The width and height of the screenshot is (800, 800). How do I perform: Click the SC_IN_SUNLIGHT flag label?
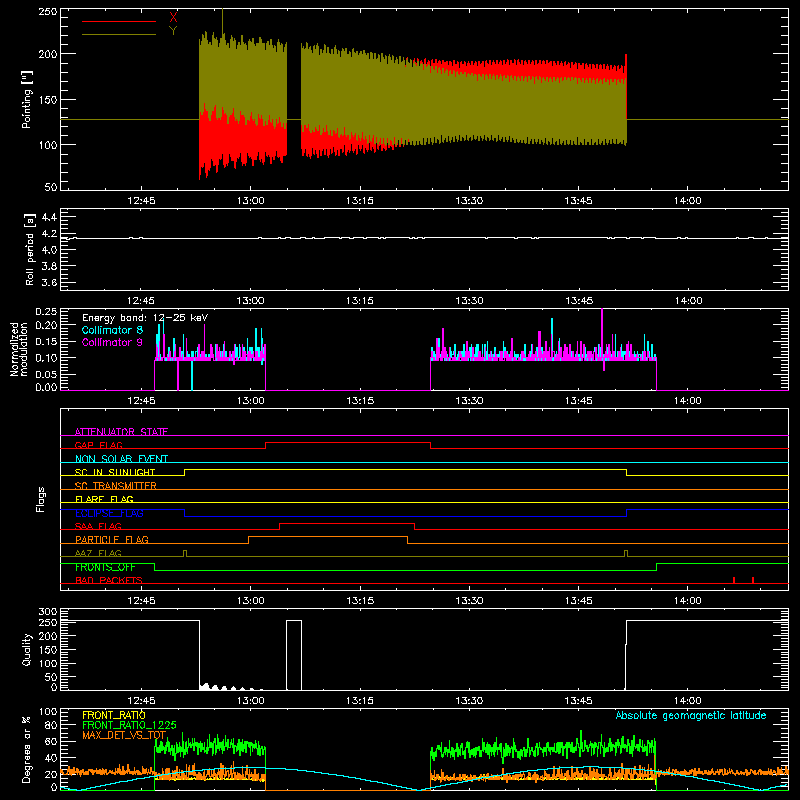coord(115,472)
